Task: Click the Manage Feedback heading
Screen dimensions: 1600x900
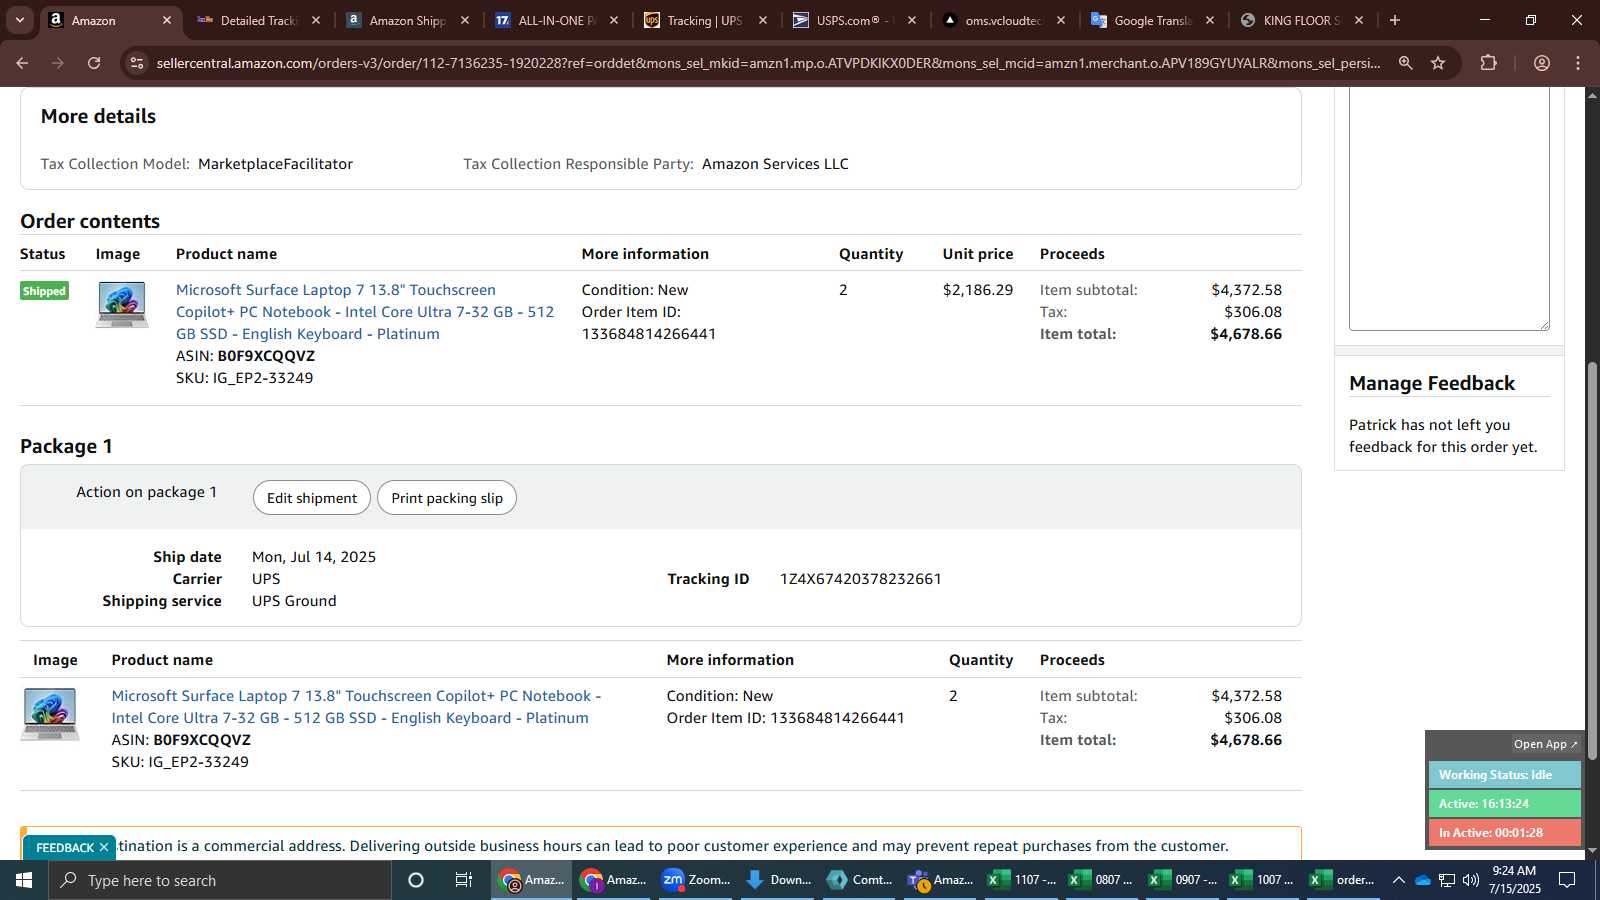Action: click(x=1432, y=383)
